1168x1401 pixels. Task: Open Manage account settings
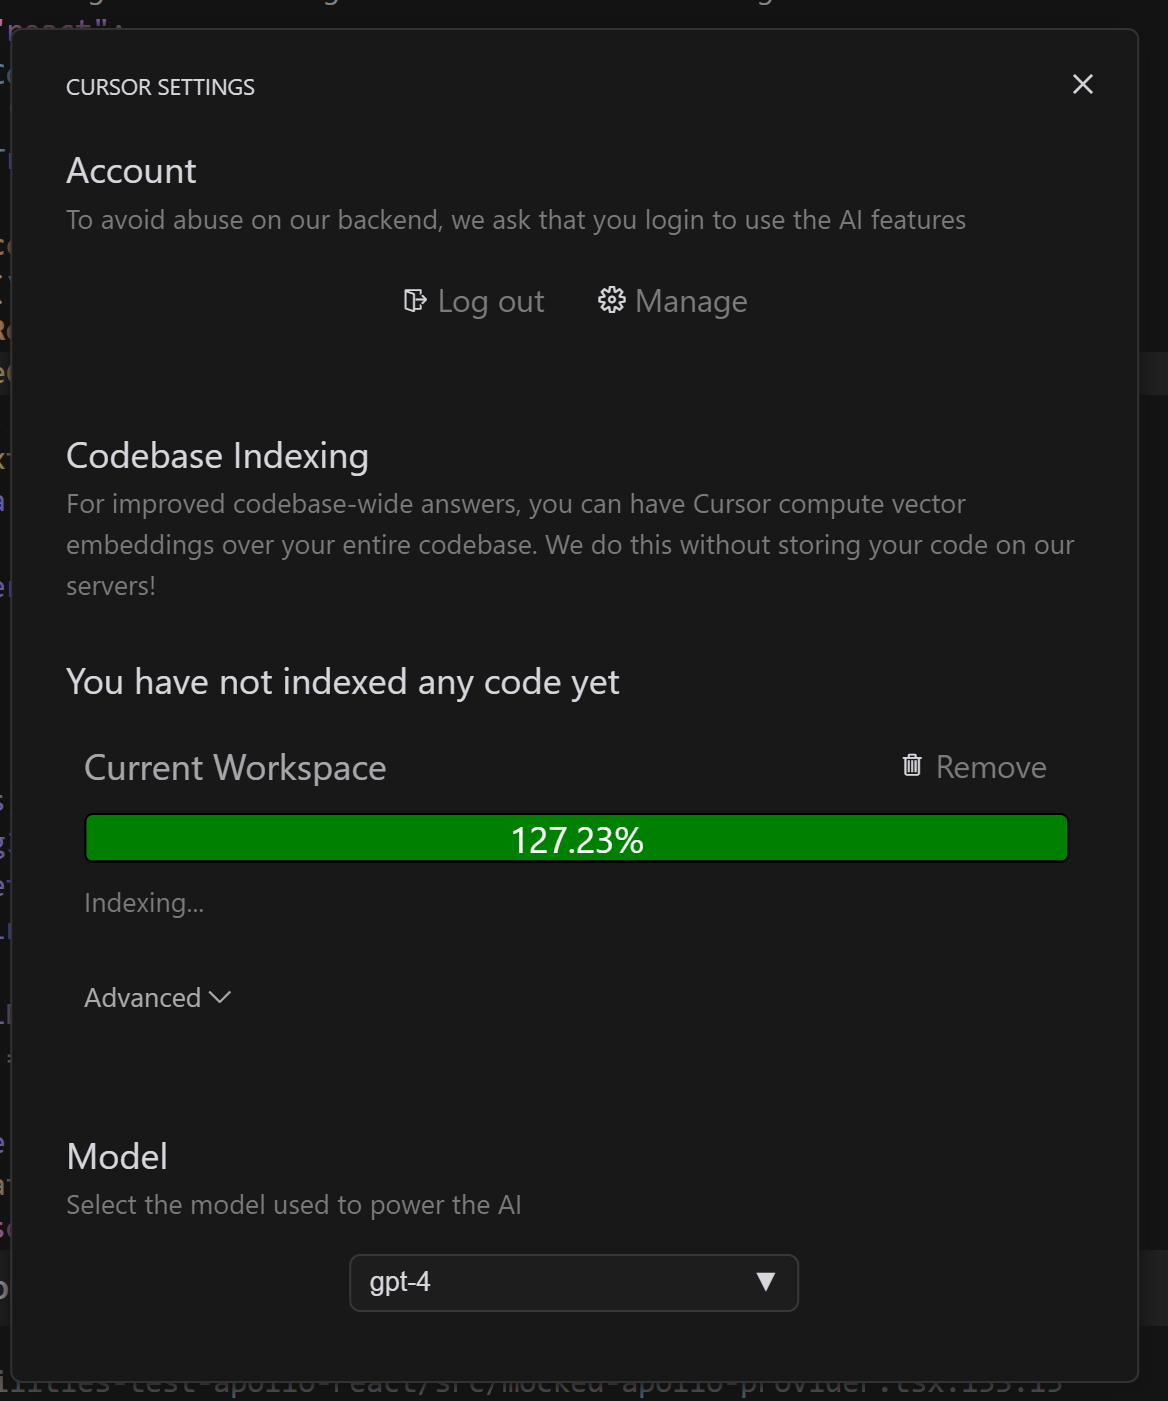pyautogui.click(x=672, y=301)
